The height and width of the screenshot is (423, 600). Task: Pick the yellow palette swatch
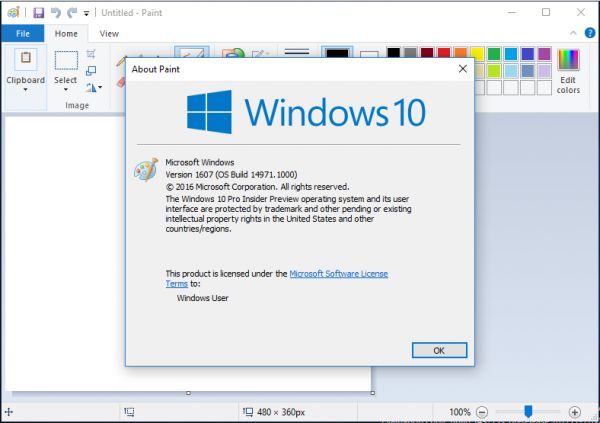tap(478, 54)
